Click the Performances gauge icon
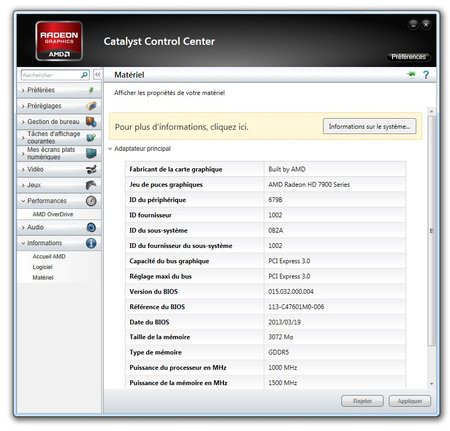This screenshot has width=450, height=431. pyautogui.click(x=91, y=201)
